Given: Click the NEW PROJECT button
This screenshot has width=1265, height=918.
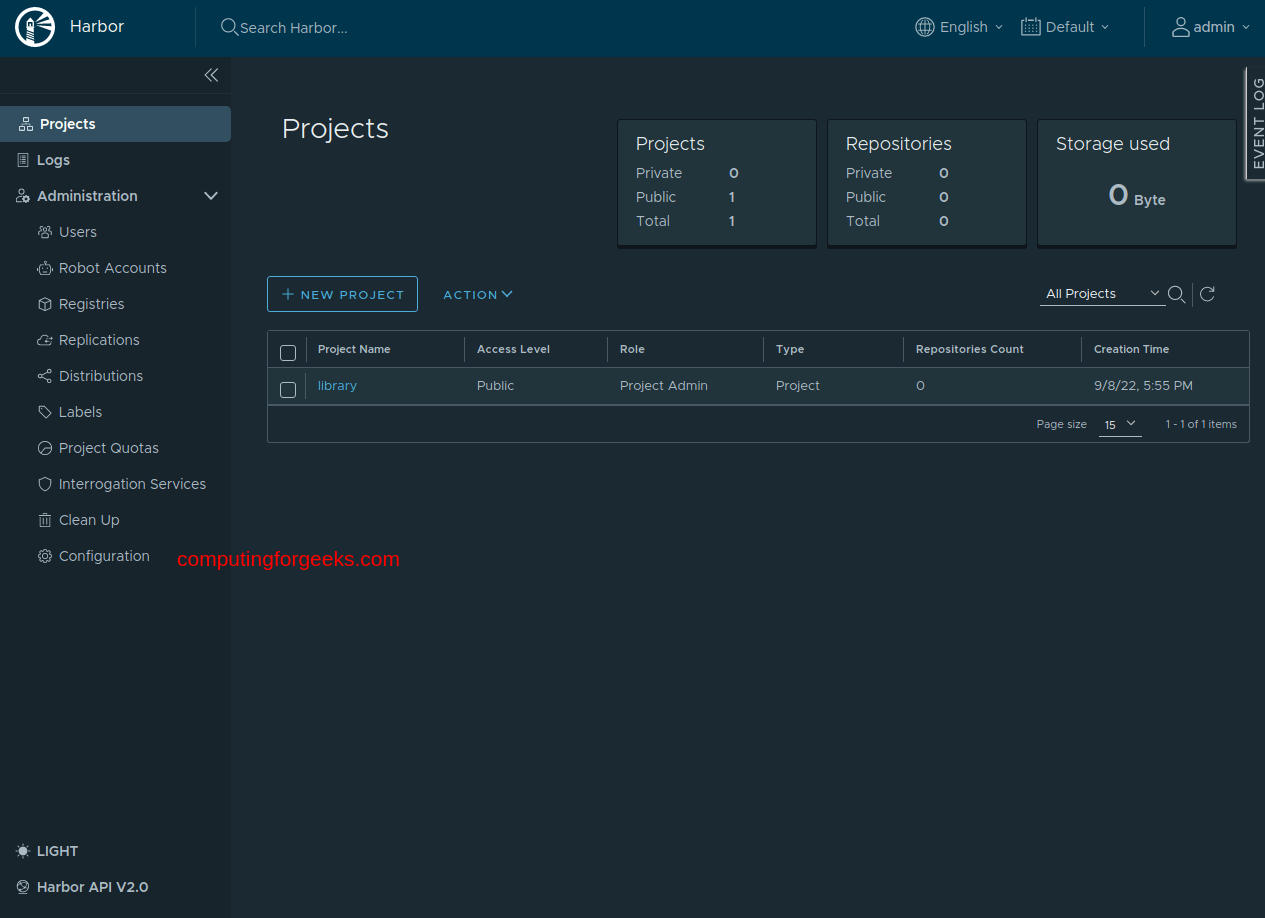Looking at the screenshot, I should click(x=342, y=294).
